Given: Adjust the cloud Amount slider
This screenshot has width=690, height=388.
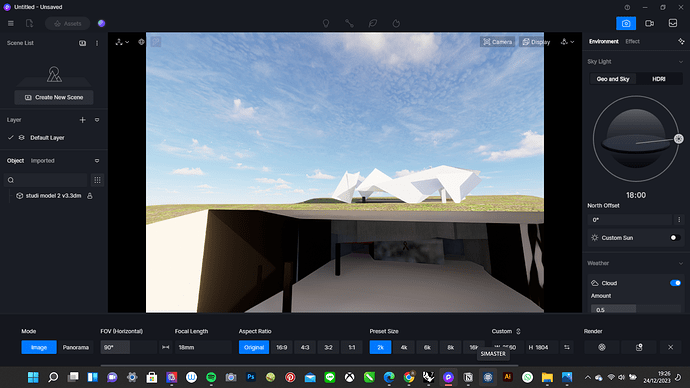Looking at the screenshot, I should click(x=636, y=309).
